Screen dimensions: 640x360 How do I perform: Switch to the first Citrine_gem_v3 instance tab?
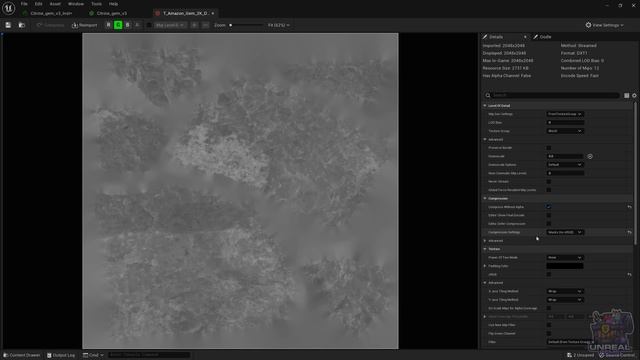[51, 13]
